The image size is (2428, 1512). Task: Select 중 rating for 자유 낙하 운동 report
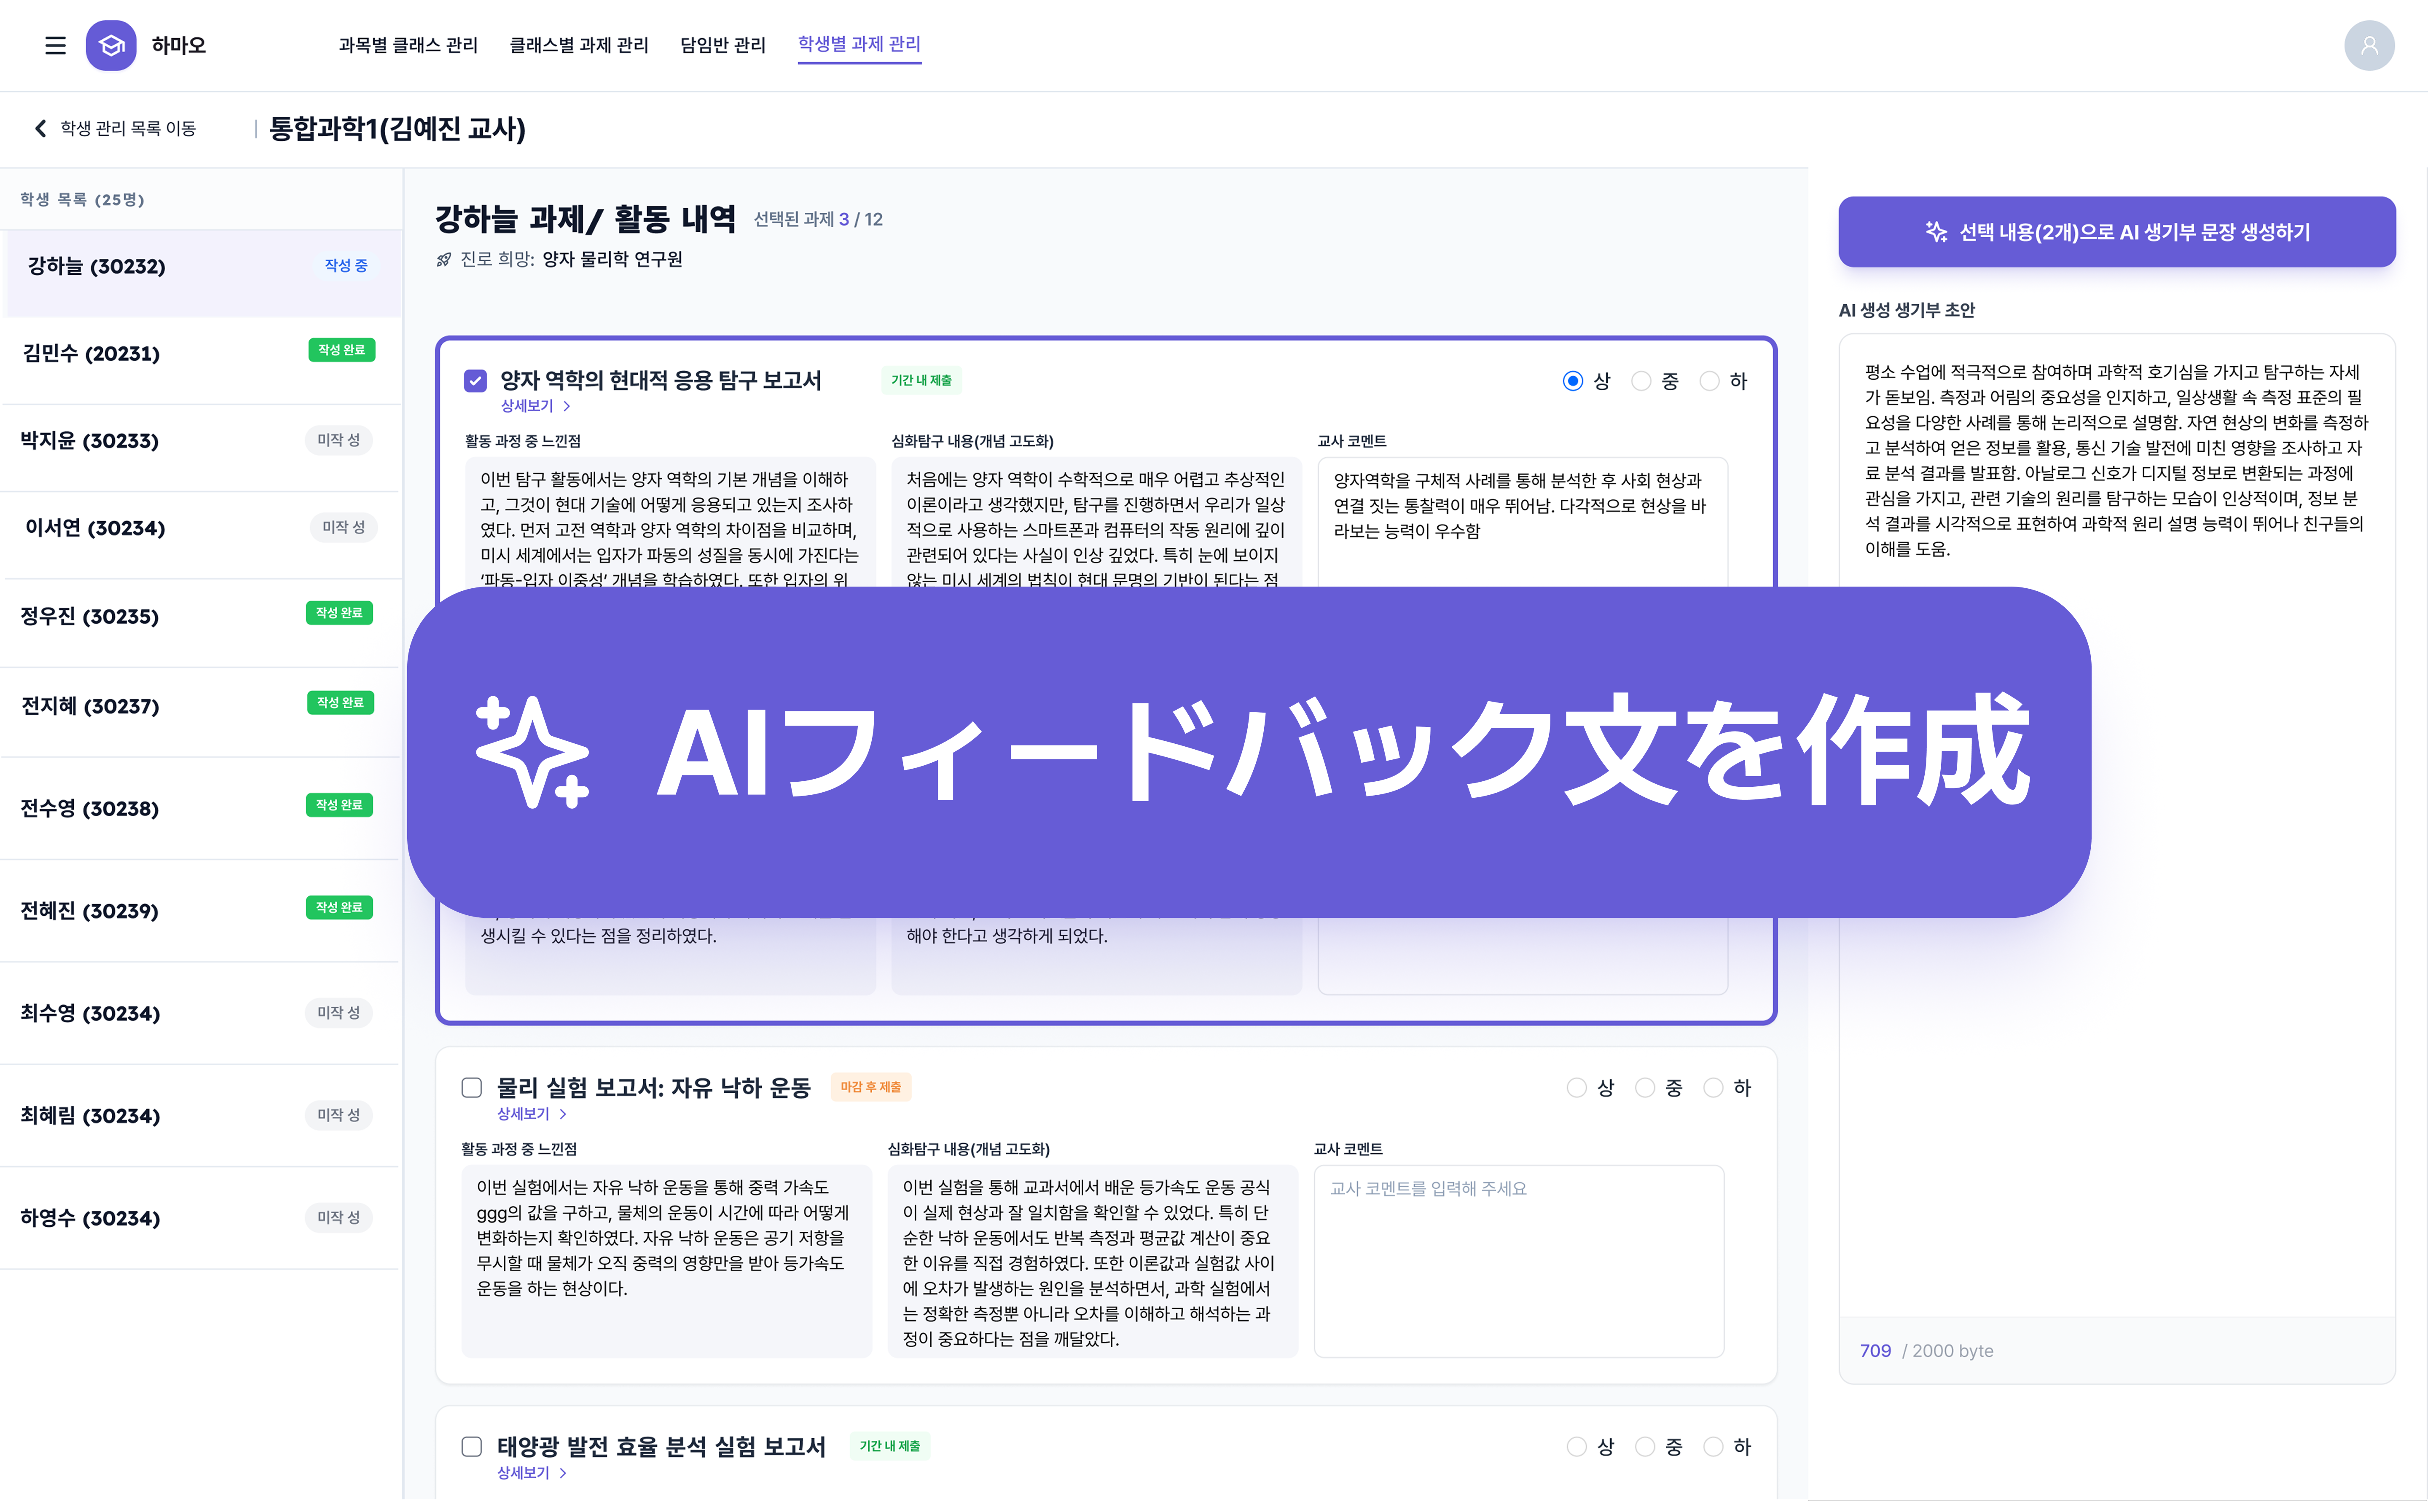point(1644,1088)
